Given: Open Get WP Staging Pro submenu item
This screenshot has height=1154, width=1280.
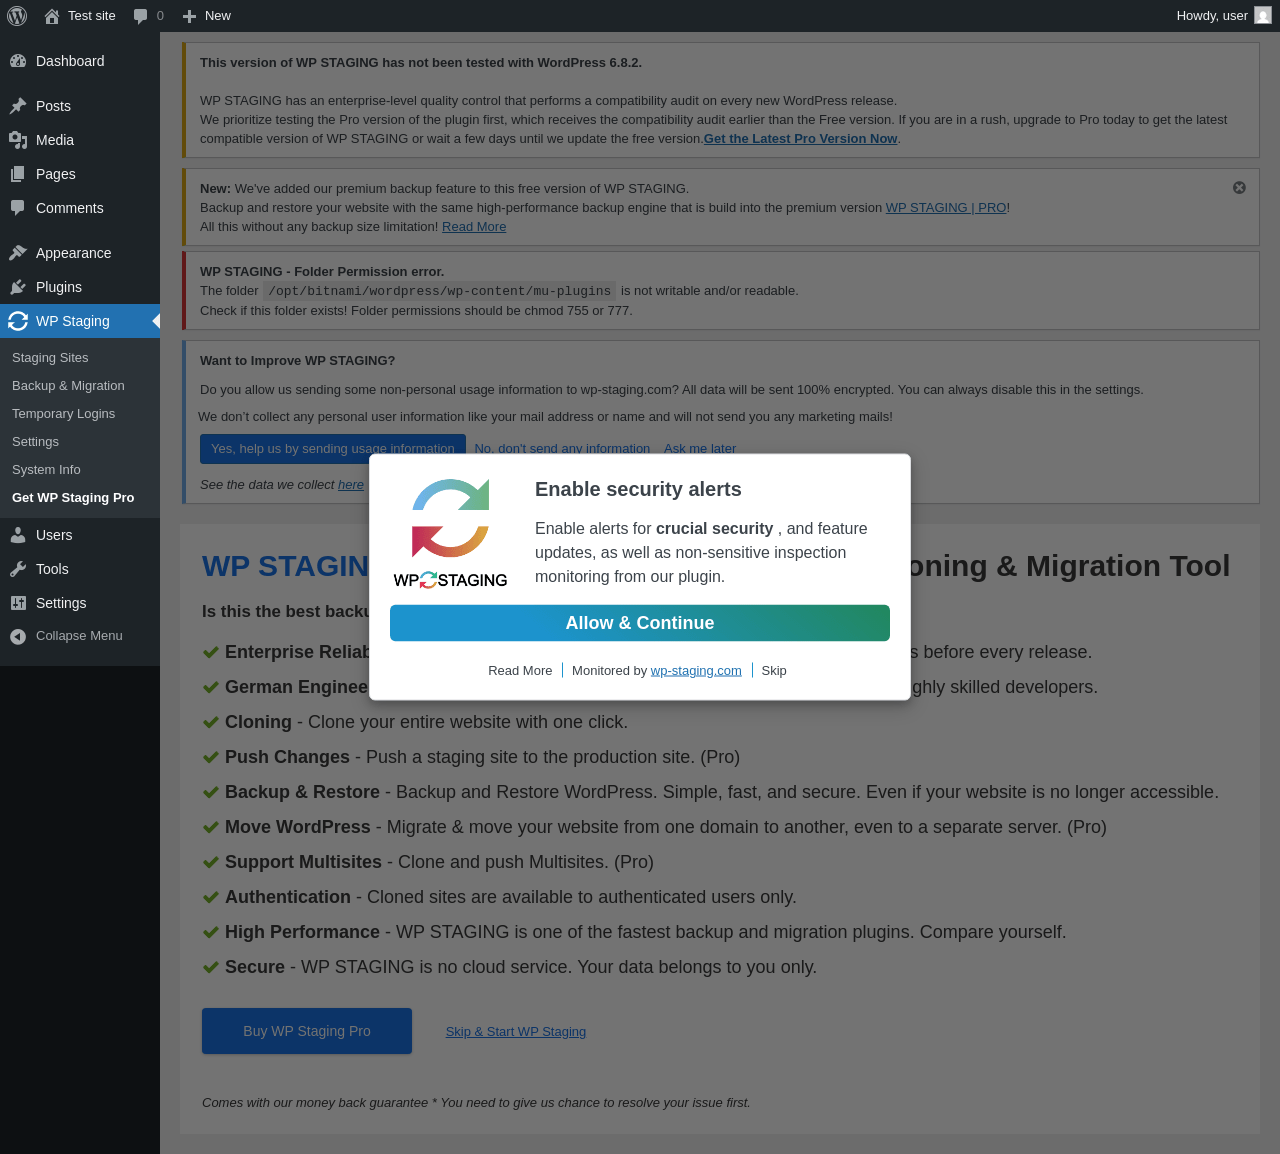Looking at the screenshot, I should pyautogui.click(x=73, y=498).
